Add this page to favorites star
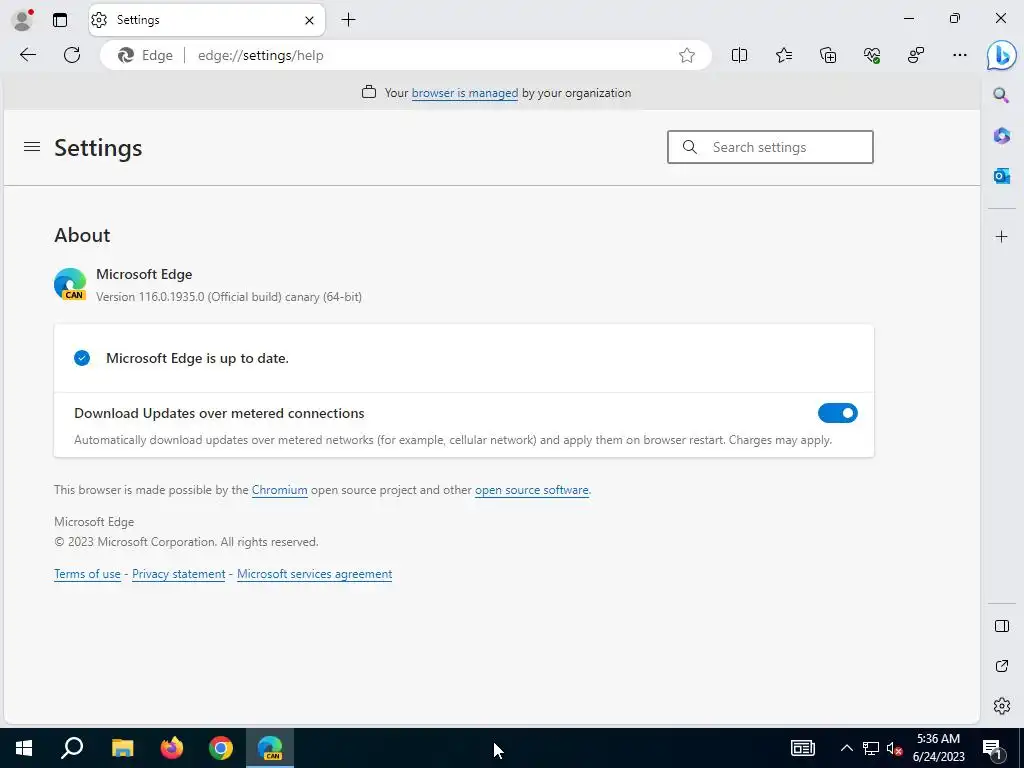Image resolution: width=1024 pixels, height=768 pixels. [686, 56]
